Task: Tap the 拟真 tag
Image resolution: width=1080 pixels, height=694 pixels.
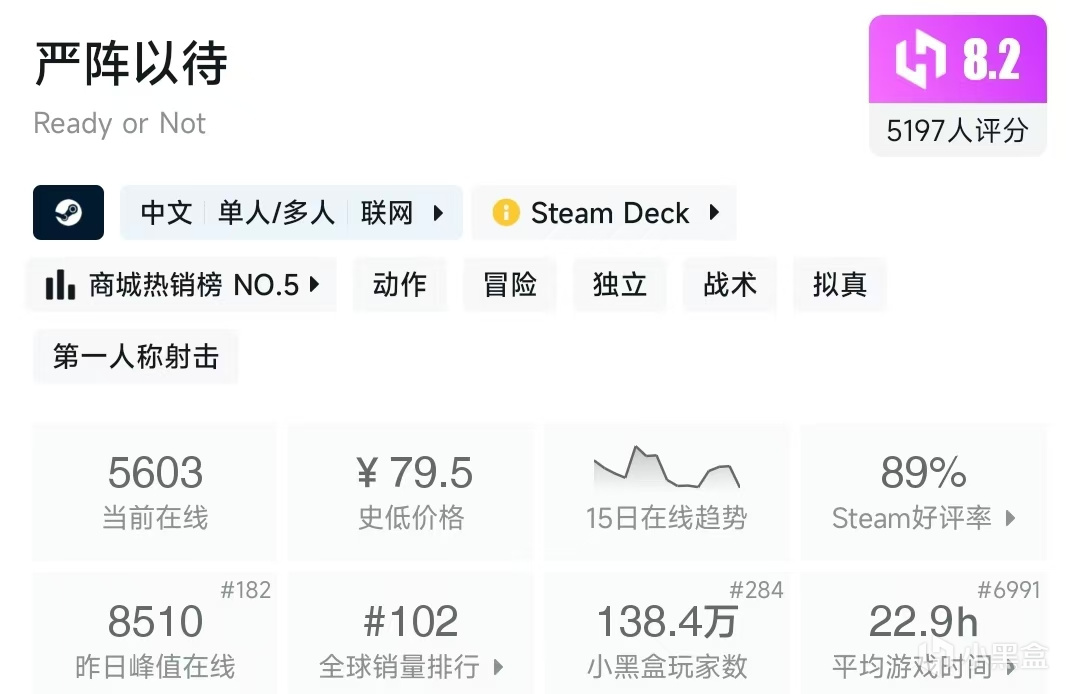Action: (x=840, y=285)
